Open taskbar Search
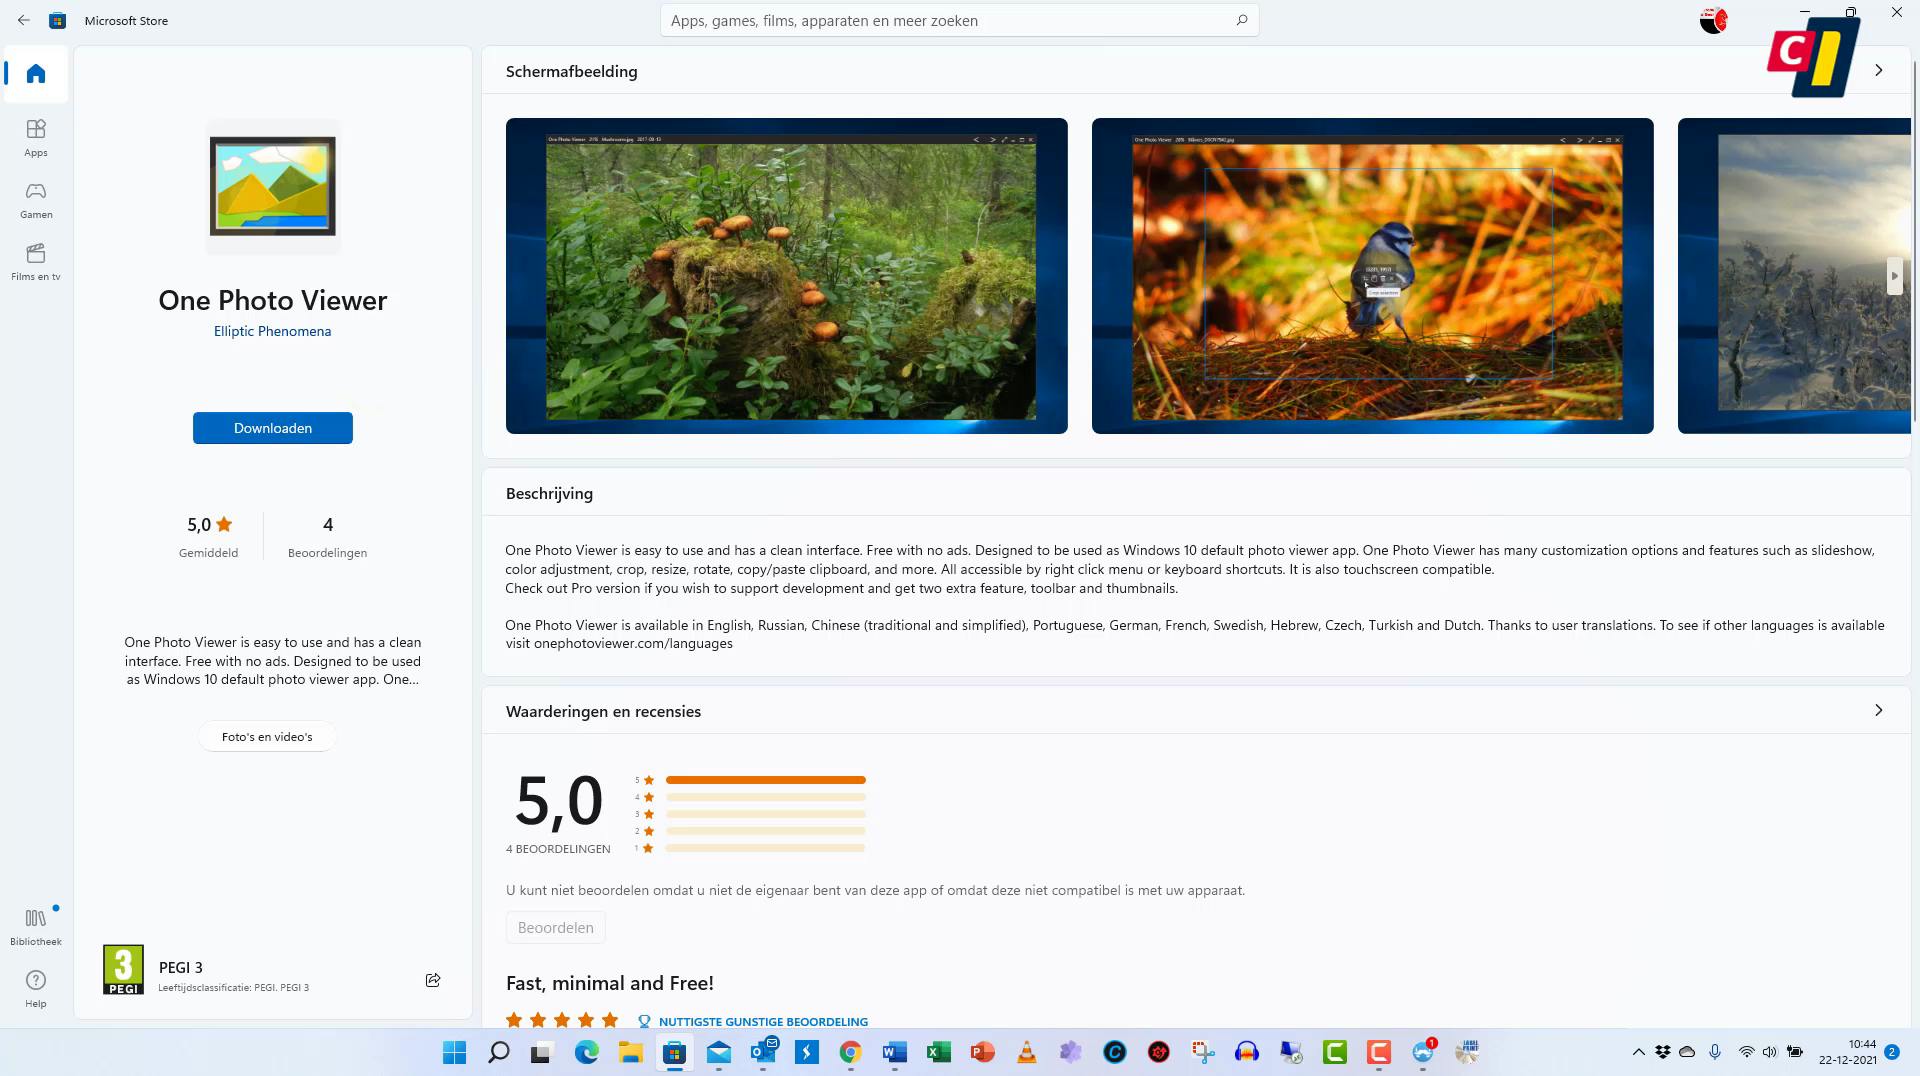Screen dimensions: 1920x1076 [x=498, y=1052]
